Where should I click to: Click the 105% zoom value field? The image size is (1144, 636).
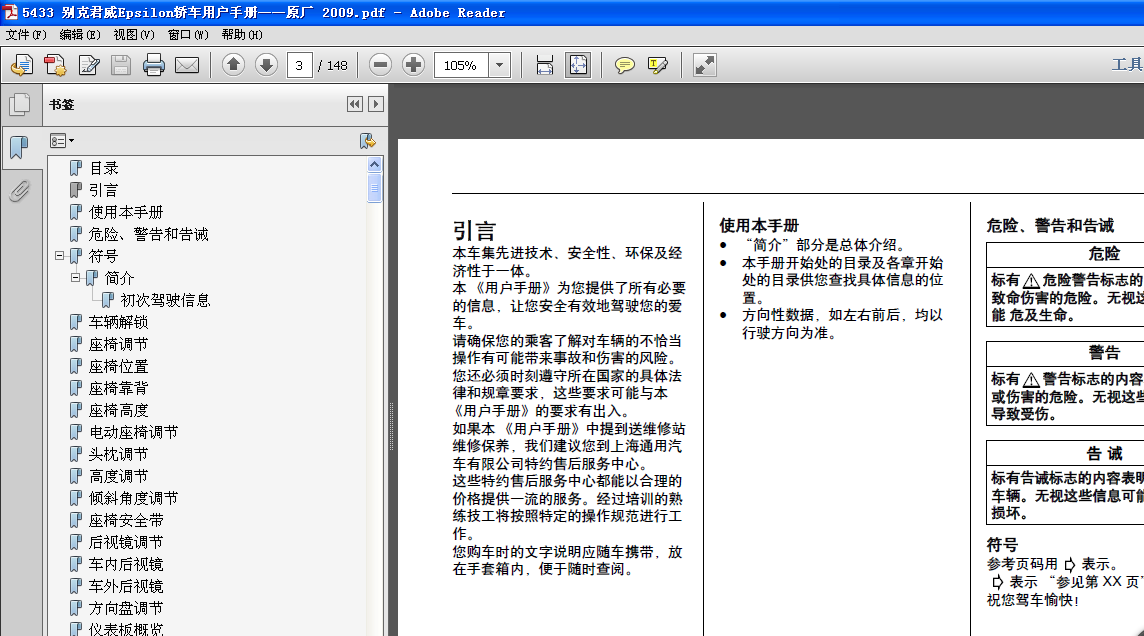click(461, 65)
